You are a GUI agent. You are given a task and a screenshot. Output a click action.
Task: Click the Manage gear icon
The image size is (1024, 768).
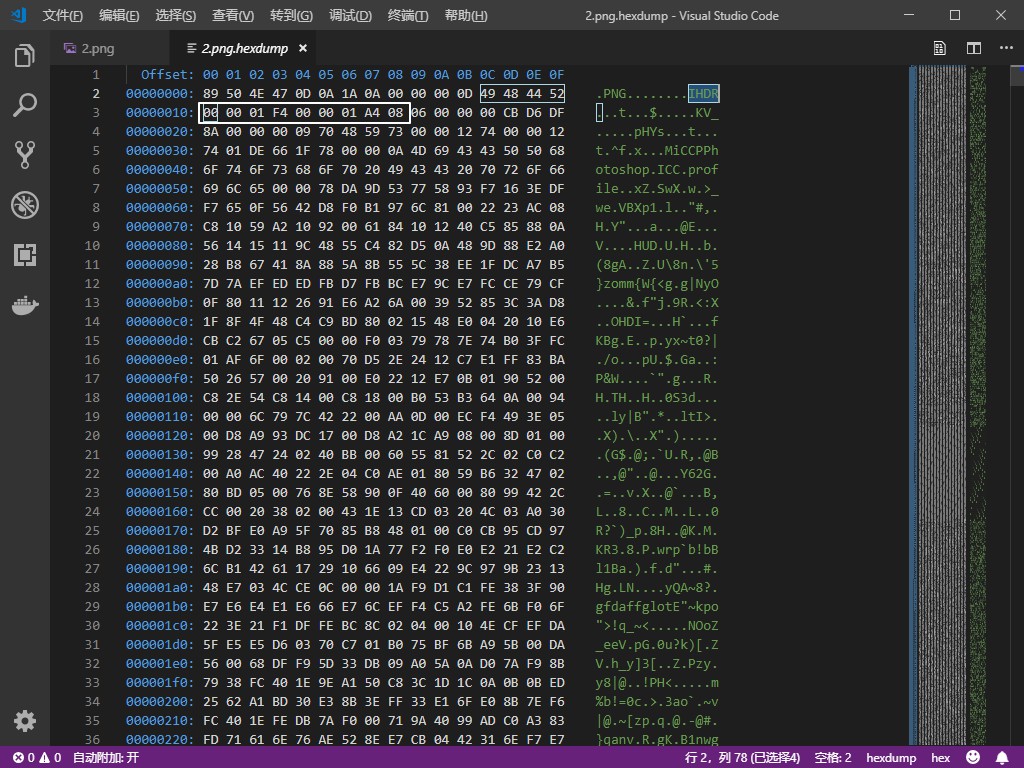(25, 721)
